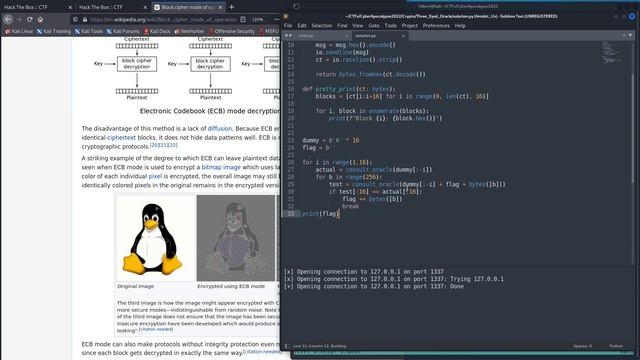The image size is (640, 360).
Task: Open a new Firefox tab
Action: pos(231,7)
